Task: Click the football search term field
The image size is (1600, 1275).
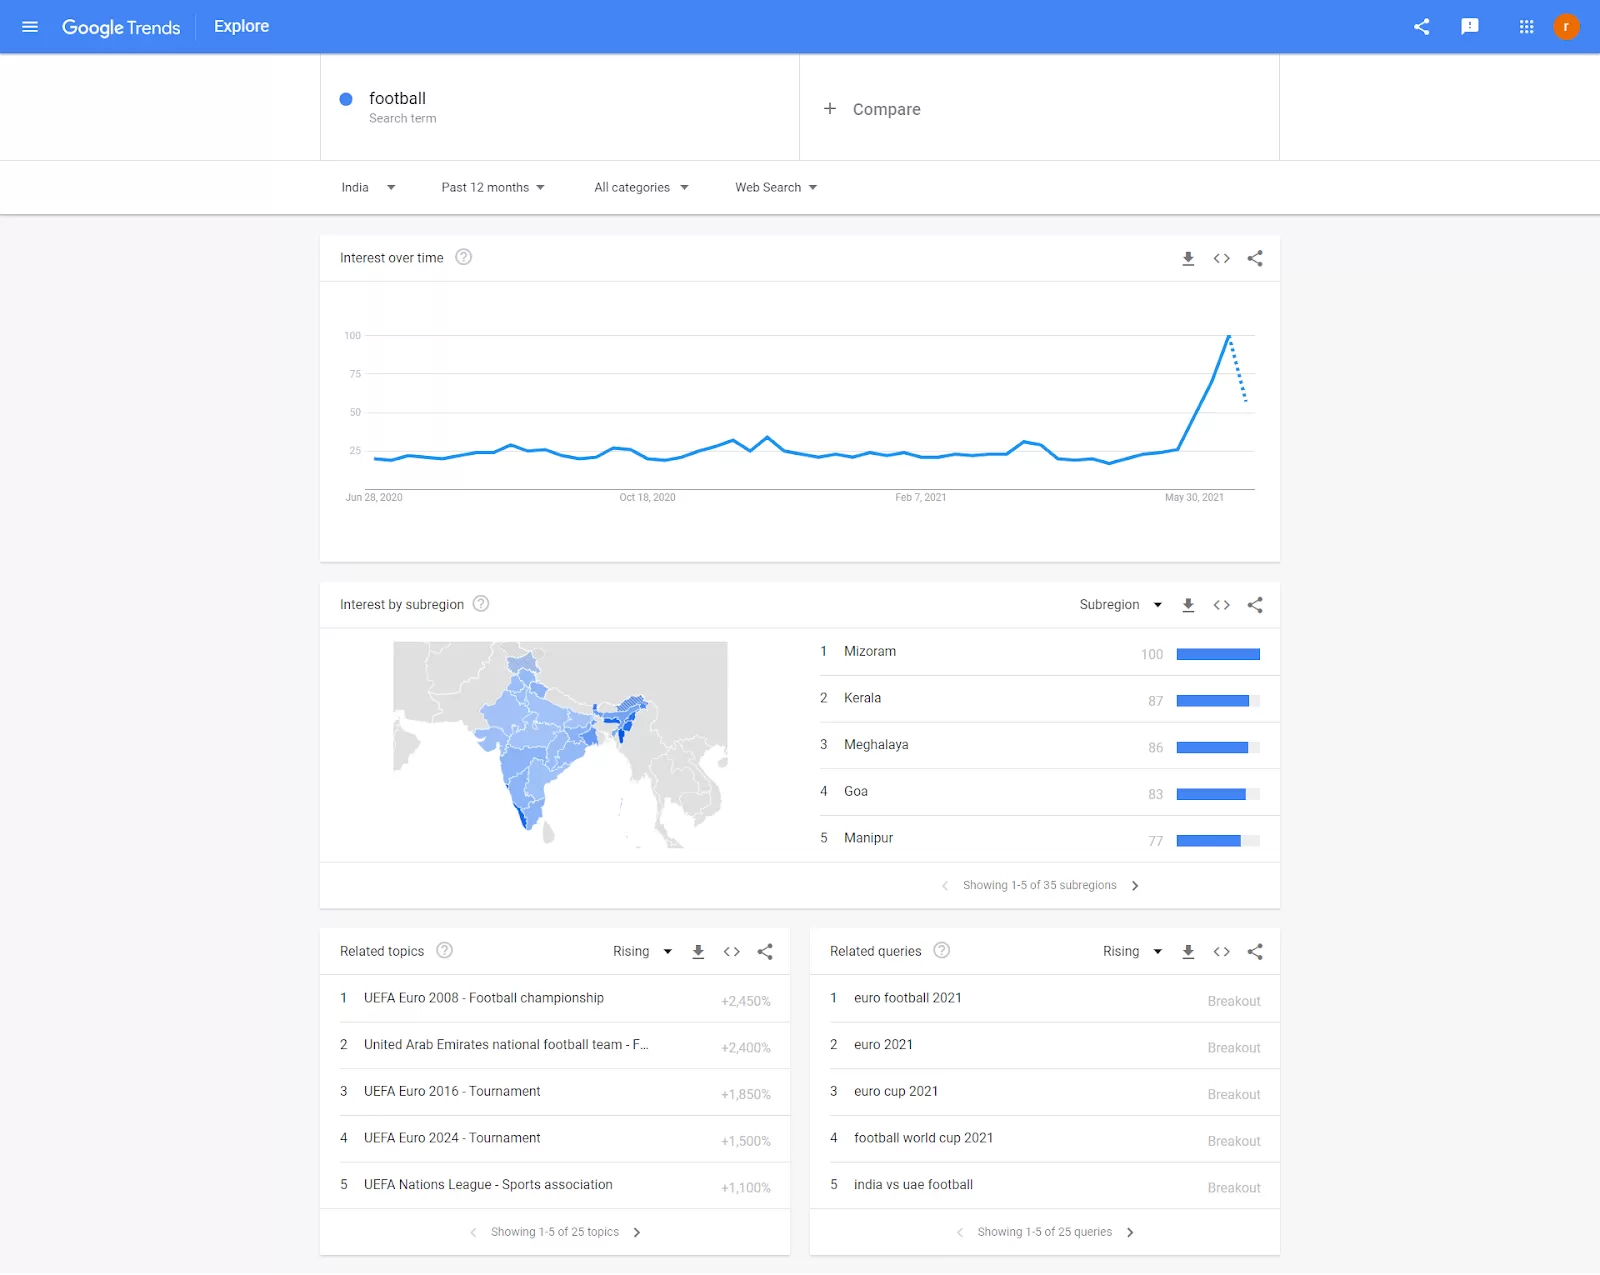Action: (x=560, y=107)
